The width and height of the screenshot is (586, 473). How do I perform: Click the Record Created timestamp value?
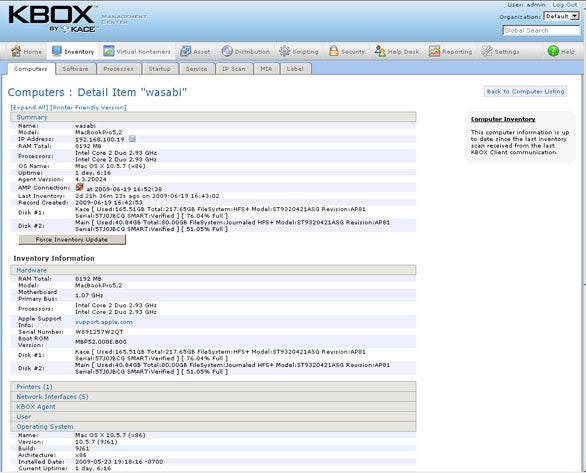point(109,203)
